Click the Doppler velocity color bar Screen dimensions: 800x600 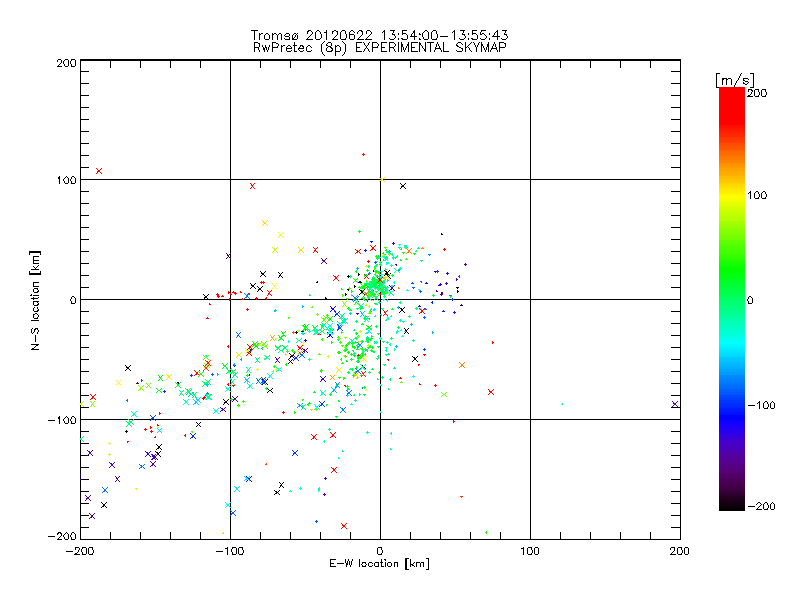732,298
